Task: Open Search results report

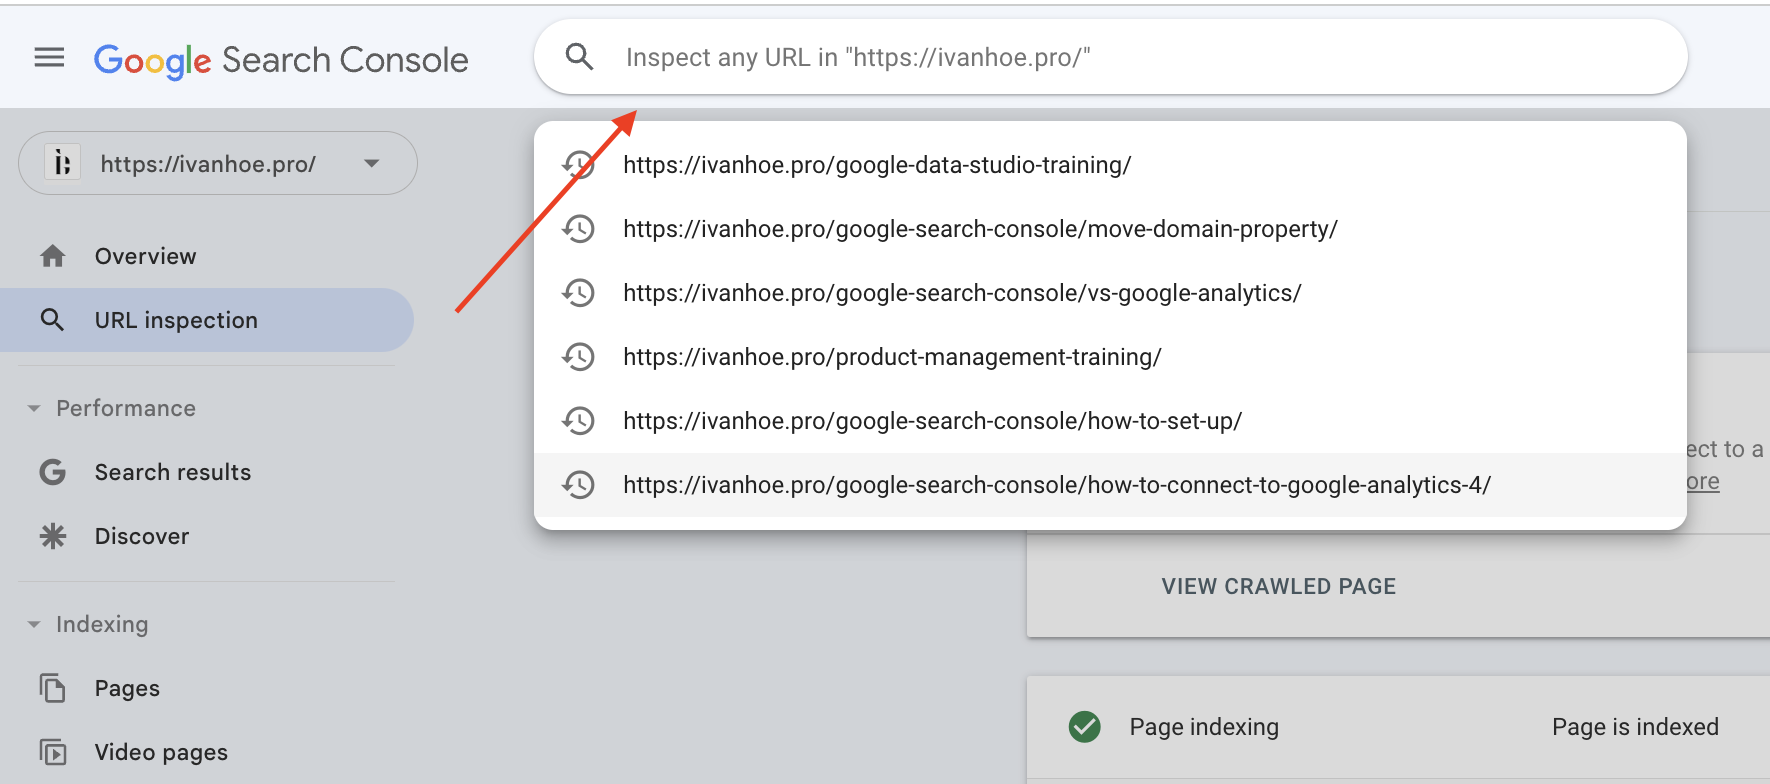Action: pos(173,473)
